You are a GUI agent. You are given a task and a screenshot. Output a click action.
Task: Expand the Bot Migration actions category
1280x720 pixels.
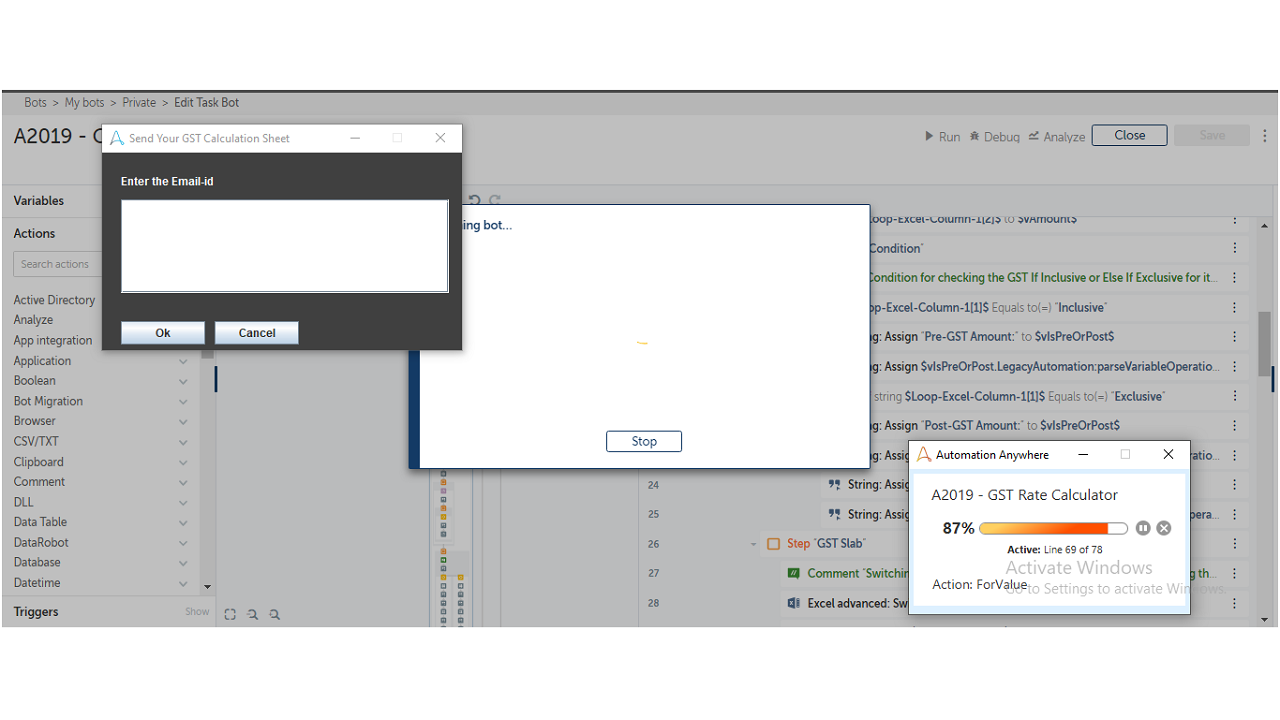183,401
